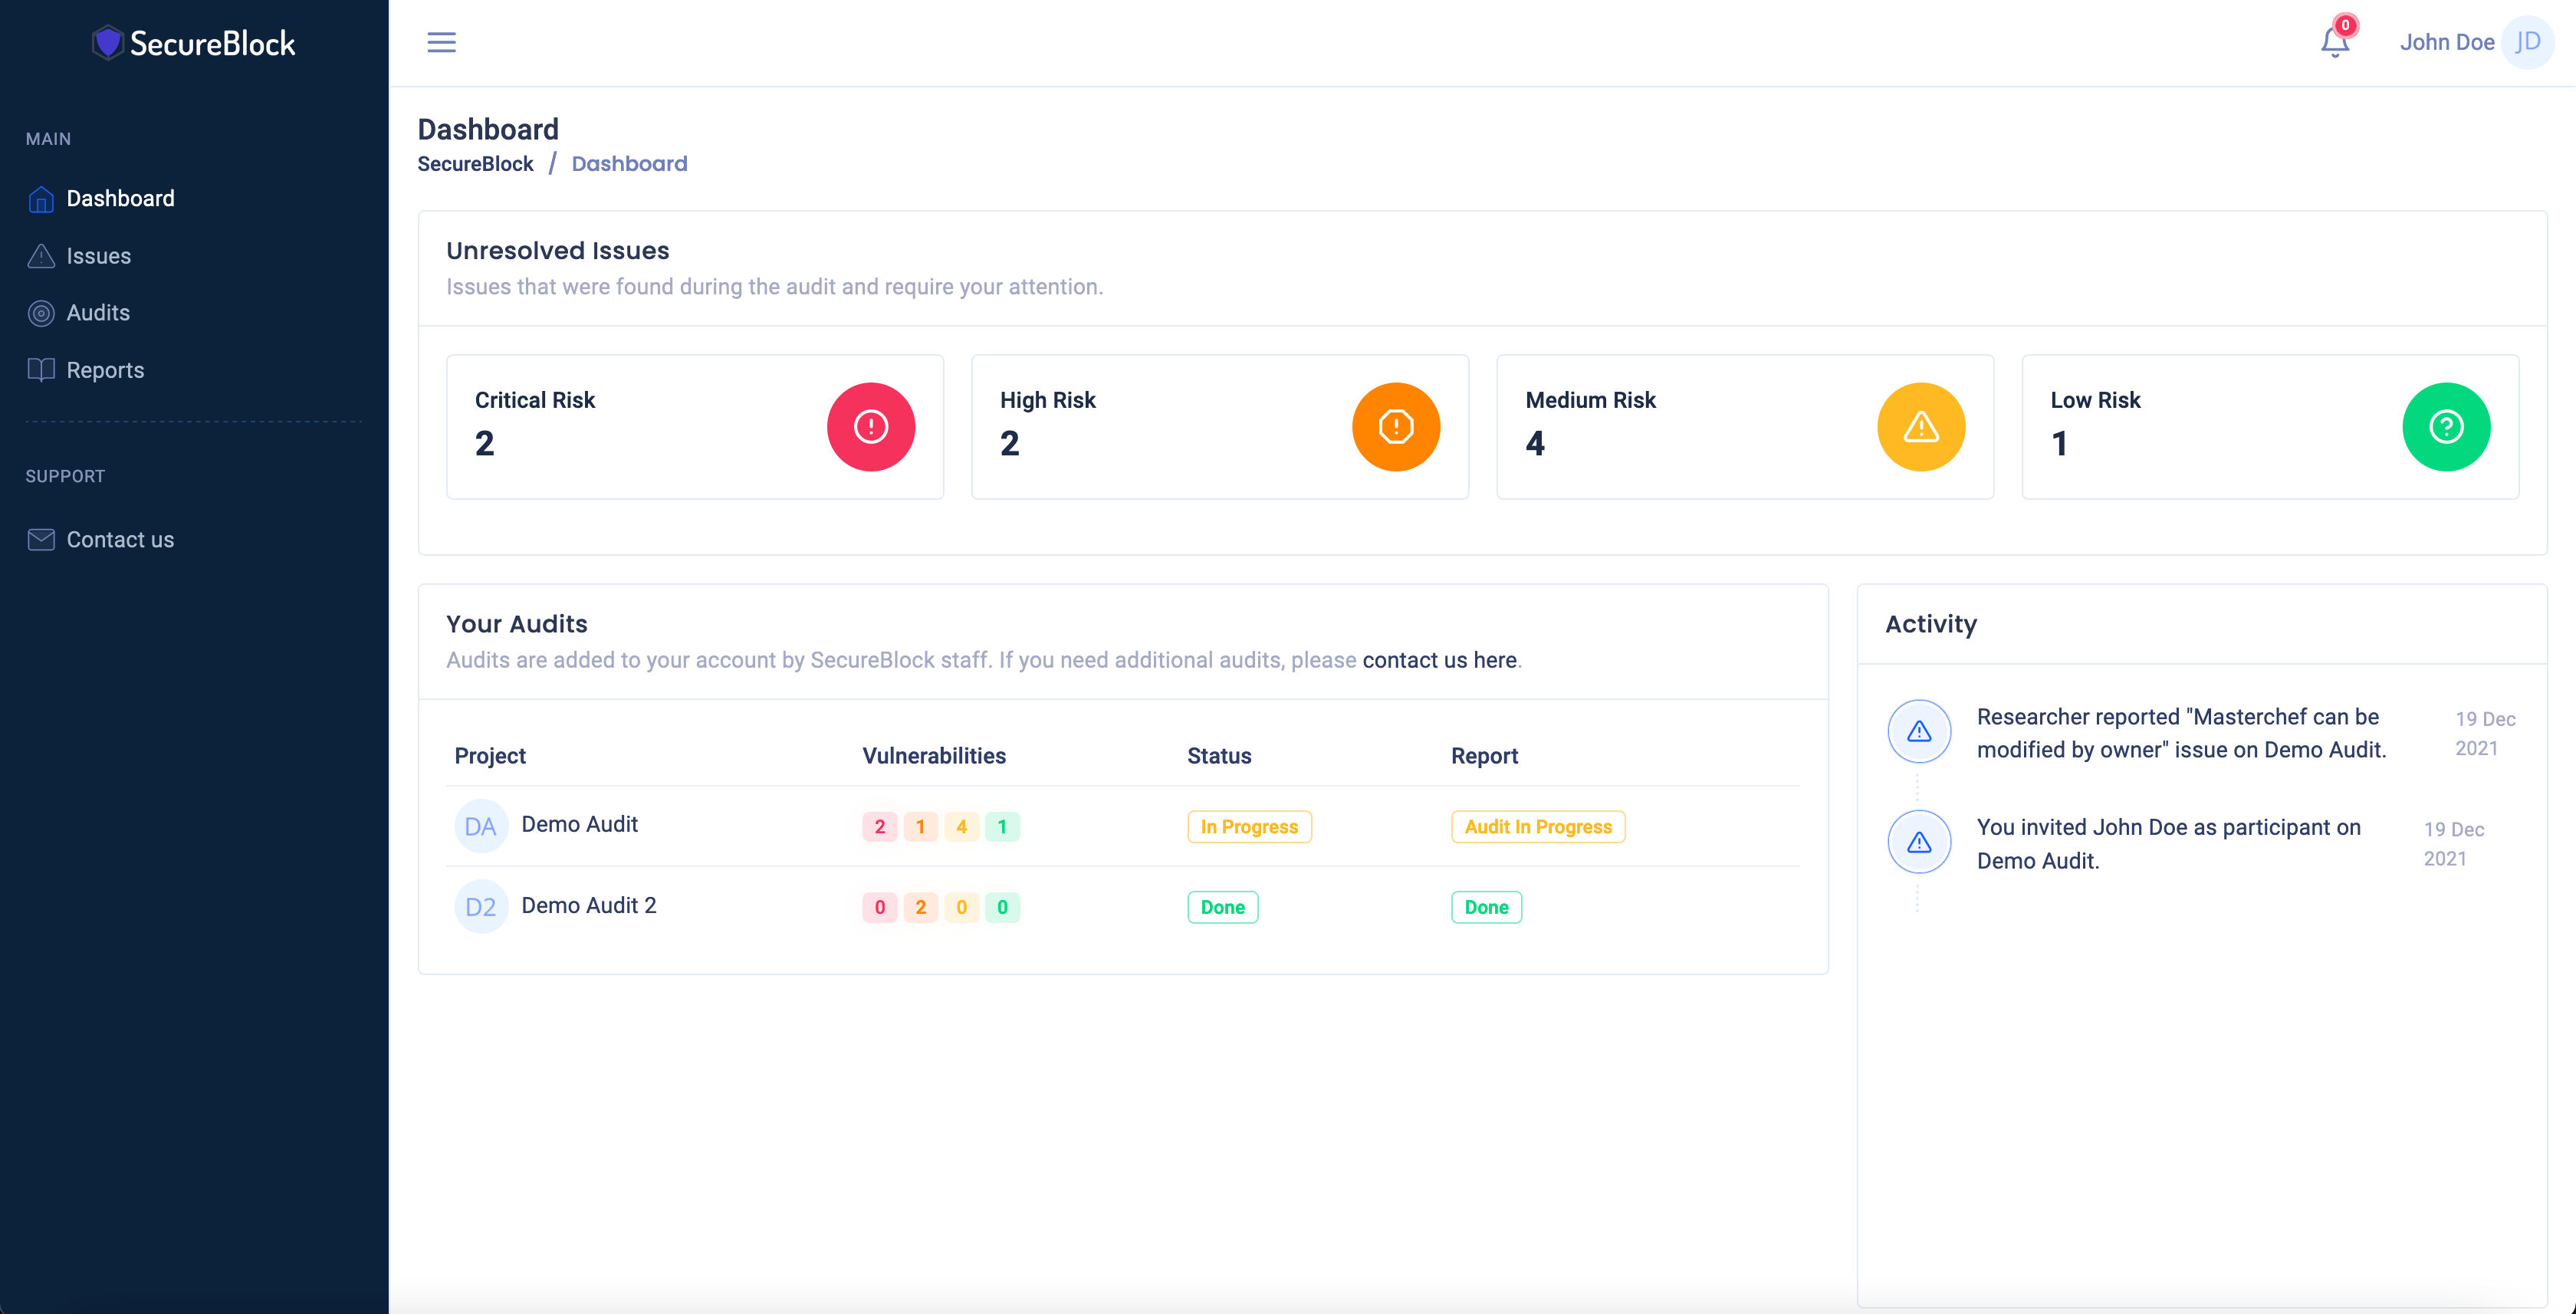This screenshot has height=1314, width=2576.
Task: Go to Issues in sidebar
Action: tap(98, 256)
